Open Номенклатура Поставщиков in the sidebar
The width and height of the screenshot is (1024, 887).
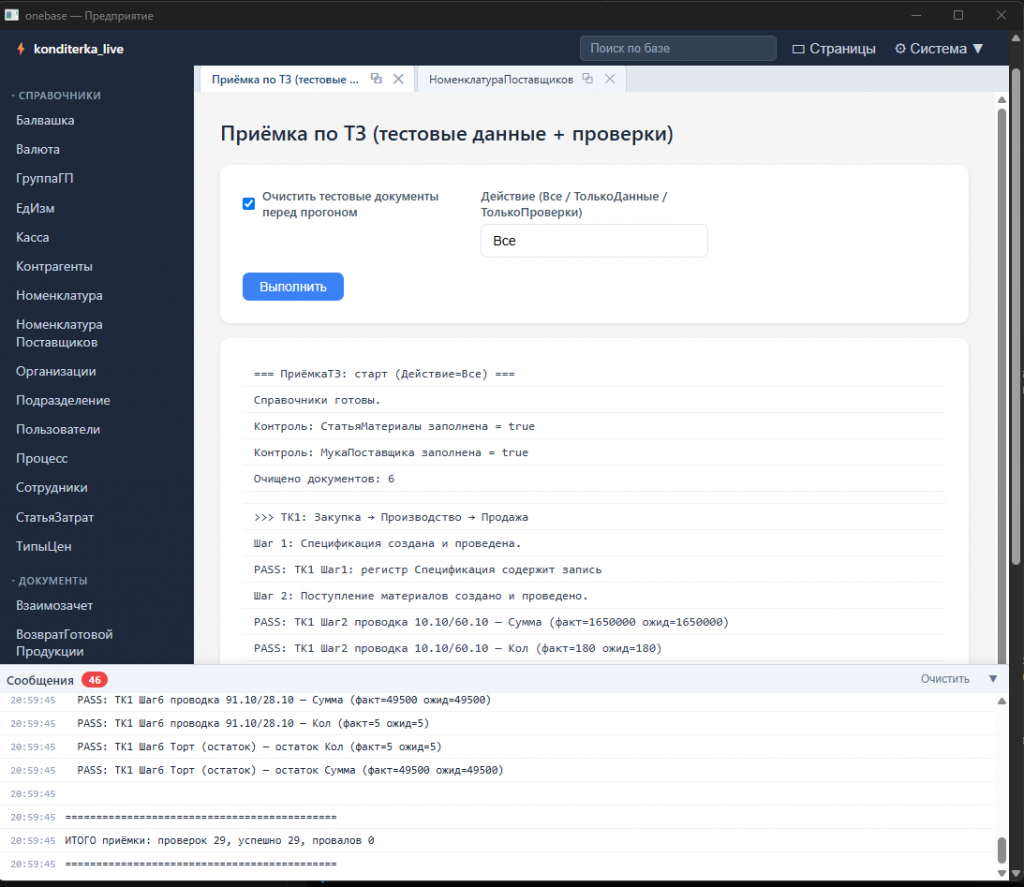pyautogui.click(x=59, y=333)
